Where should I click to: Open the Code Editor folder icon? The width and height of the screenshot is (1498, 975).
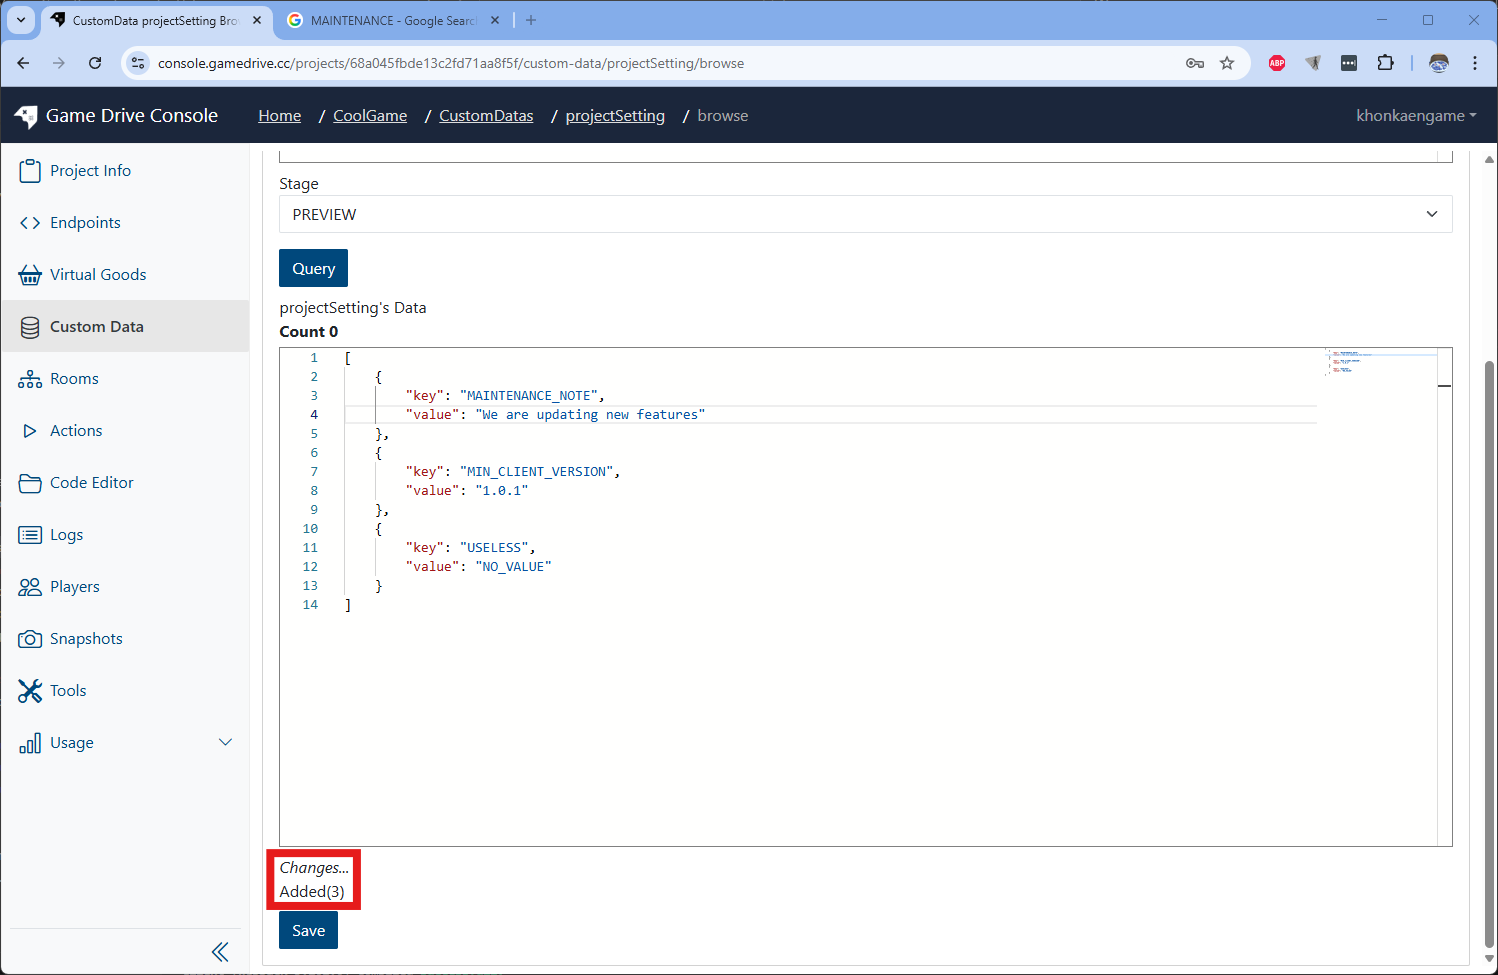pos(30,483)
